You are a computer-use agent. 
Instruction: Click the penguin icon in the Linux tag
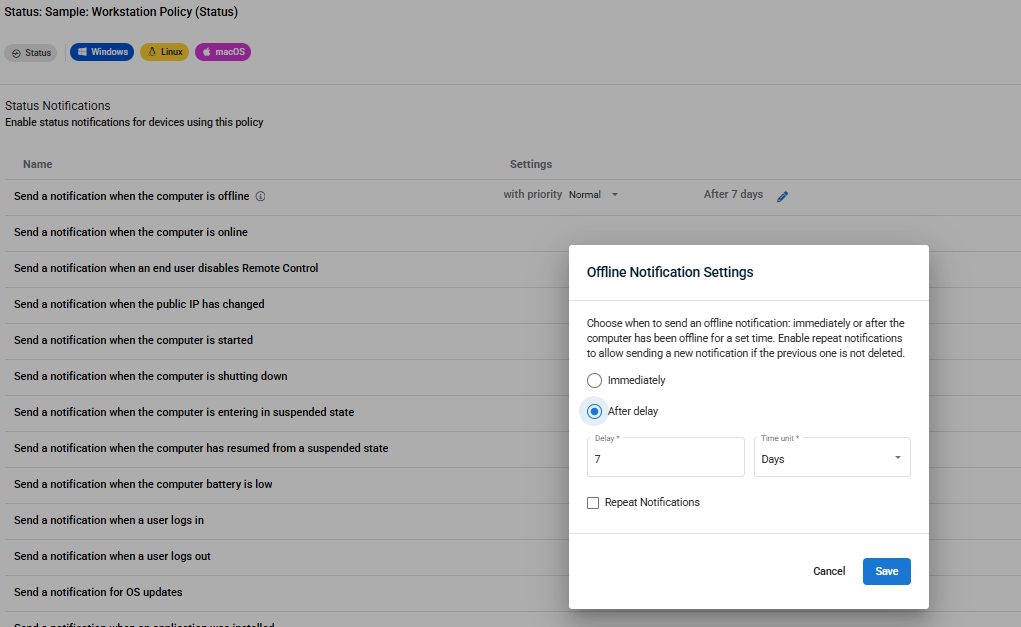[152, 52]
